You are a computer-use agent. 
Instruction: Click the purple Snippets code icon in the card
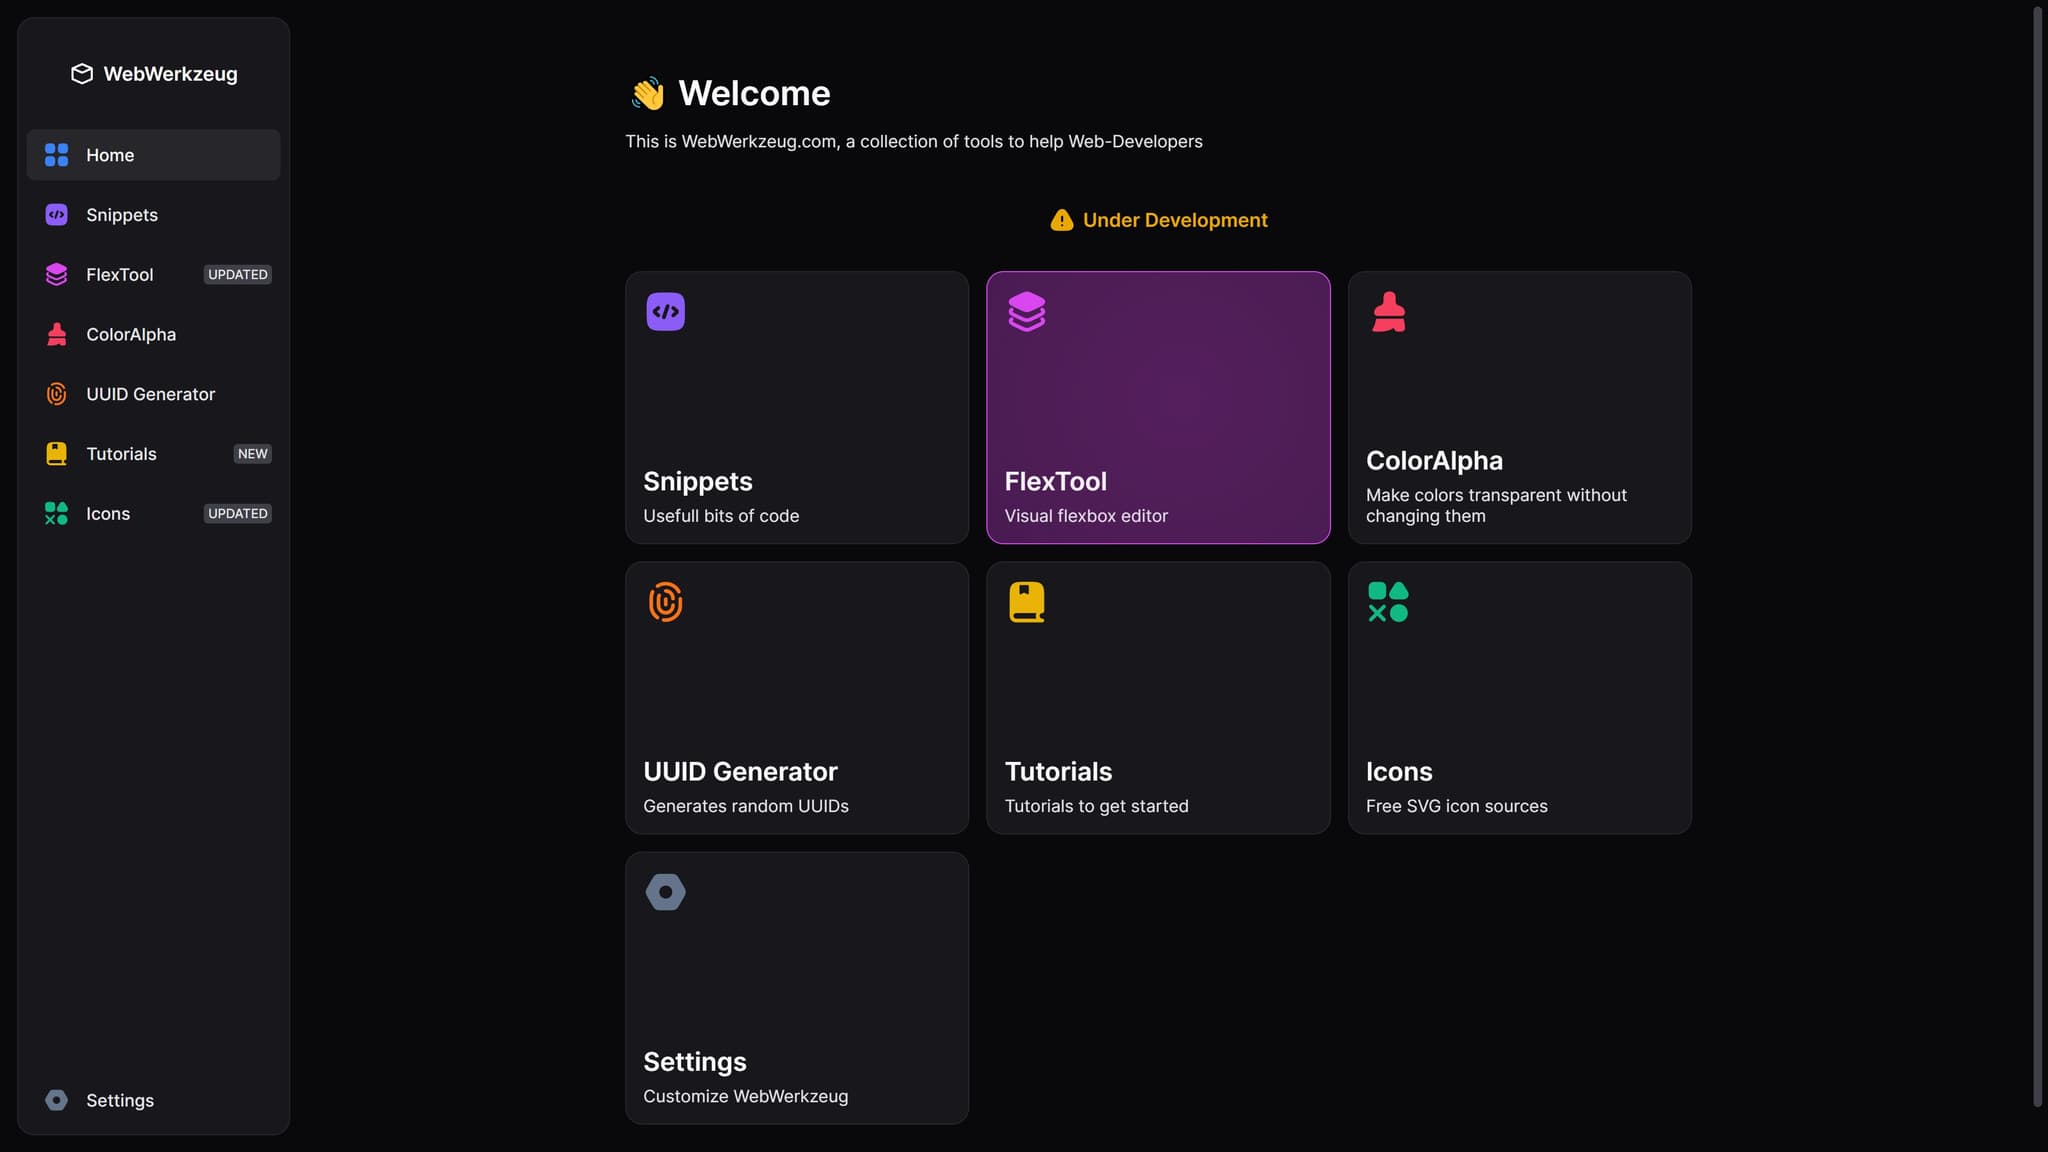pyautogui.click(x=665, y=312)
